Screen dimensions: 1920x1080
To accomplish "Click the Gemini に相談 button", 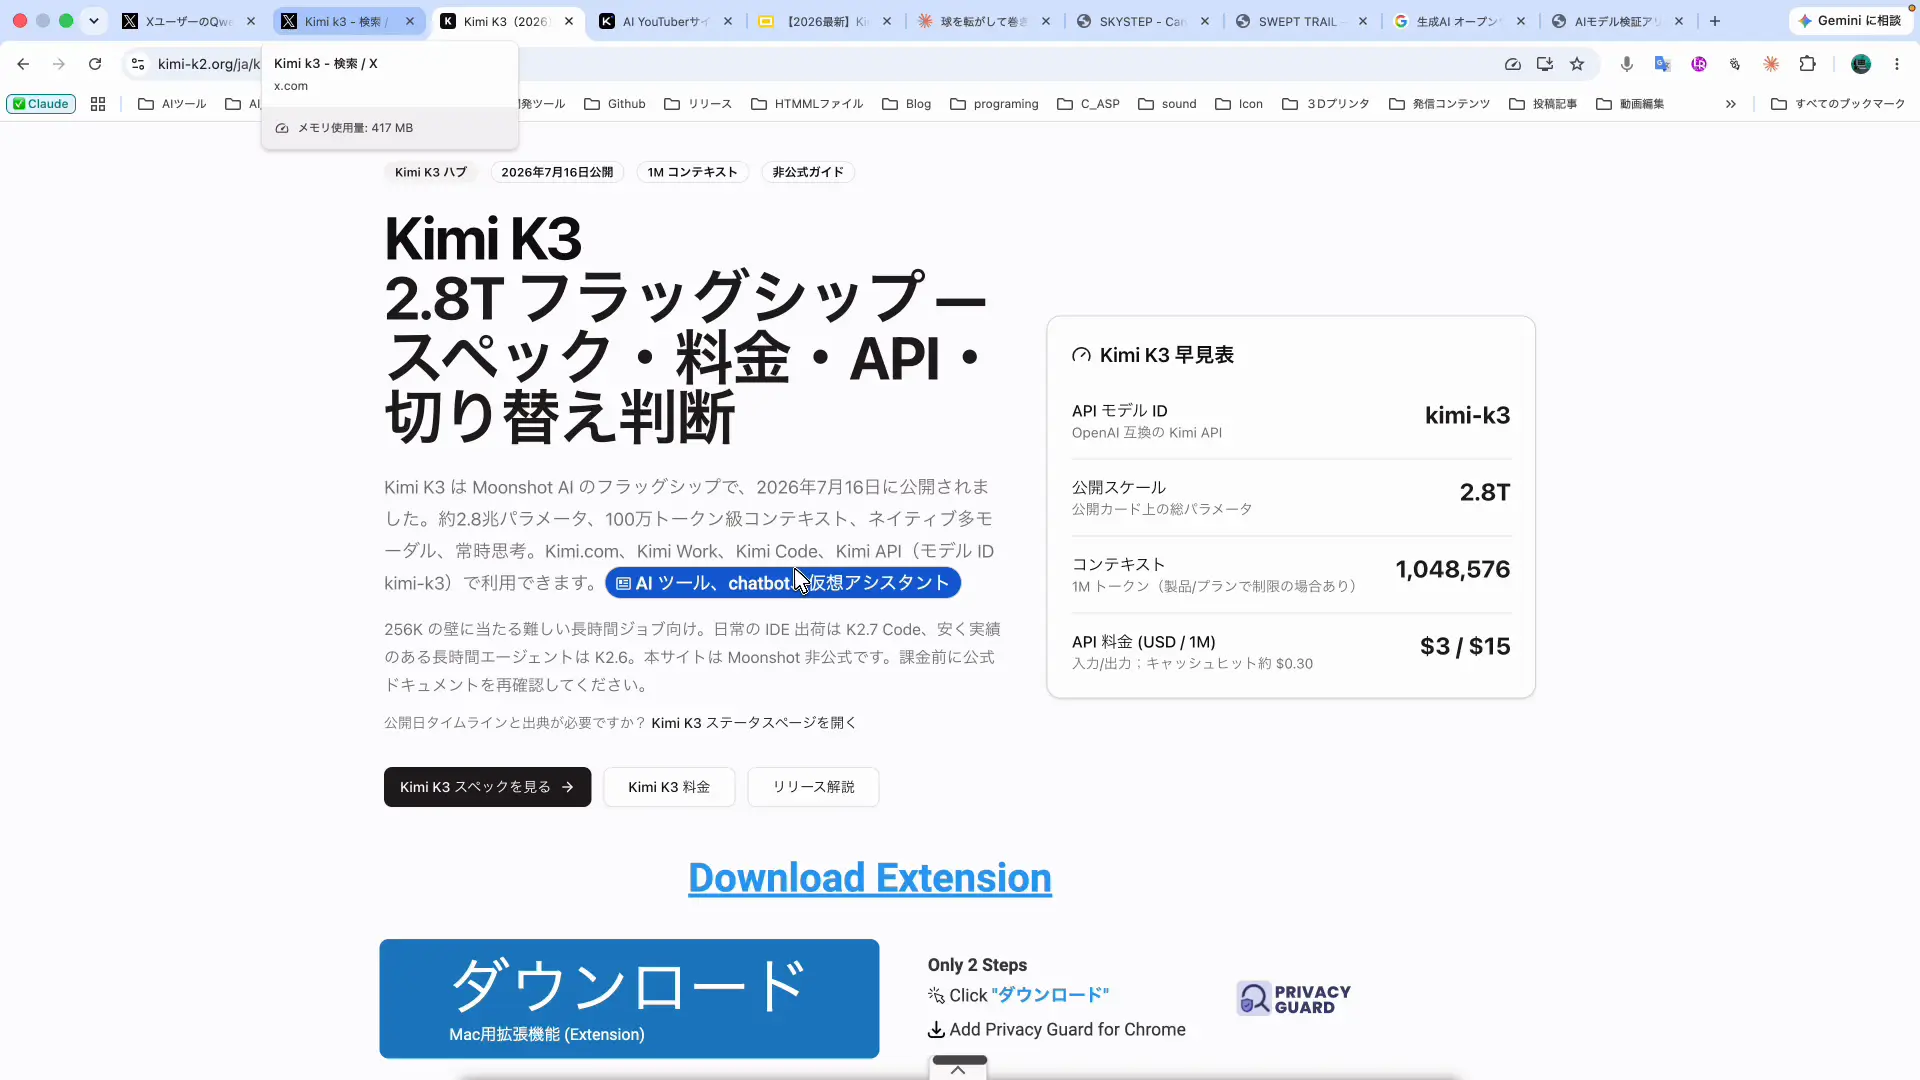I will coord(1849,21).
